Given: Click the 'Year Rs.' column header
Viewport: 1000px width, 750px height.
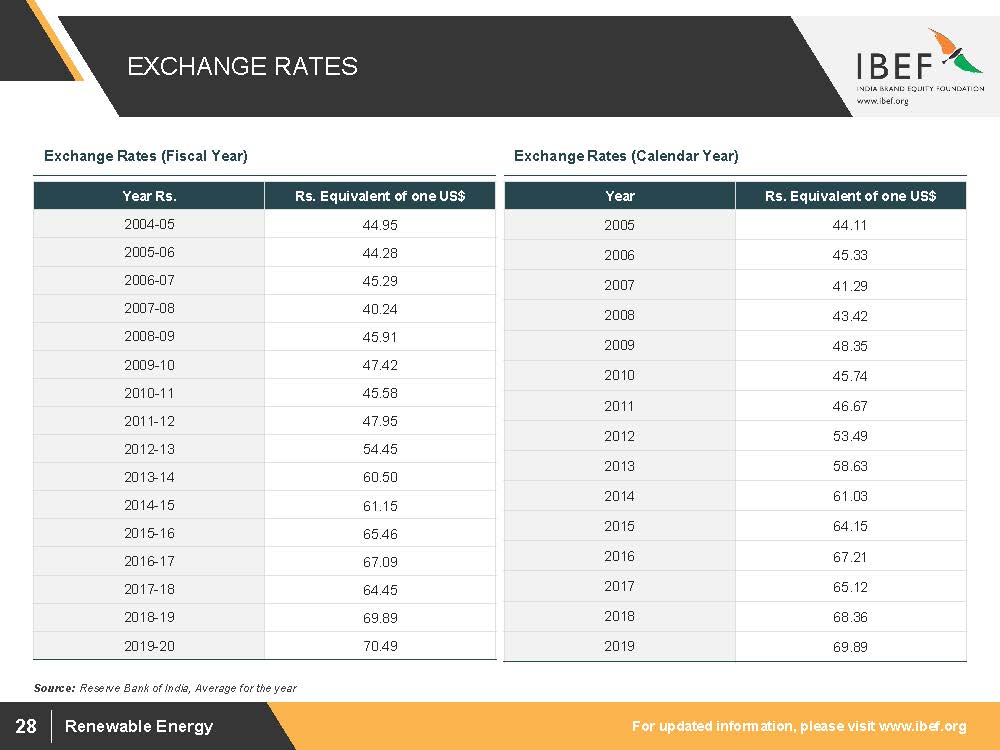Looking at the screenshot, I should pos(149,196).
